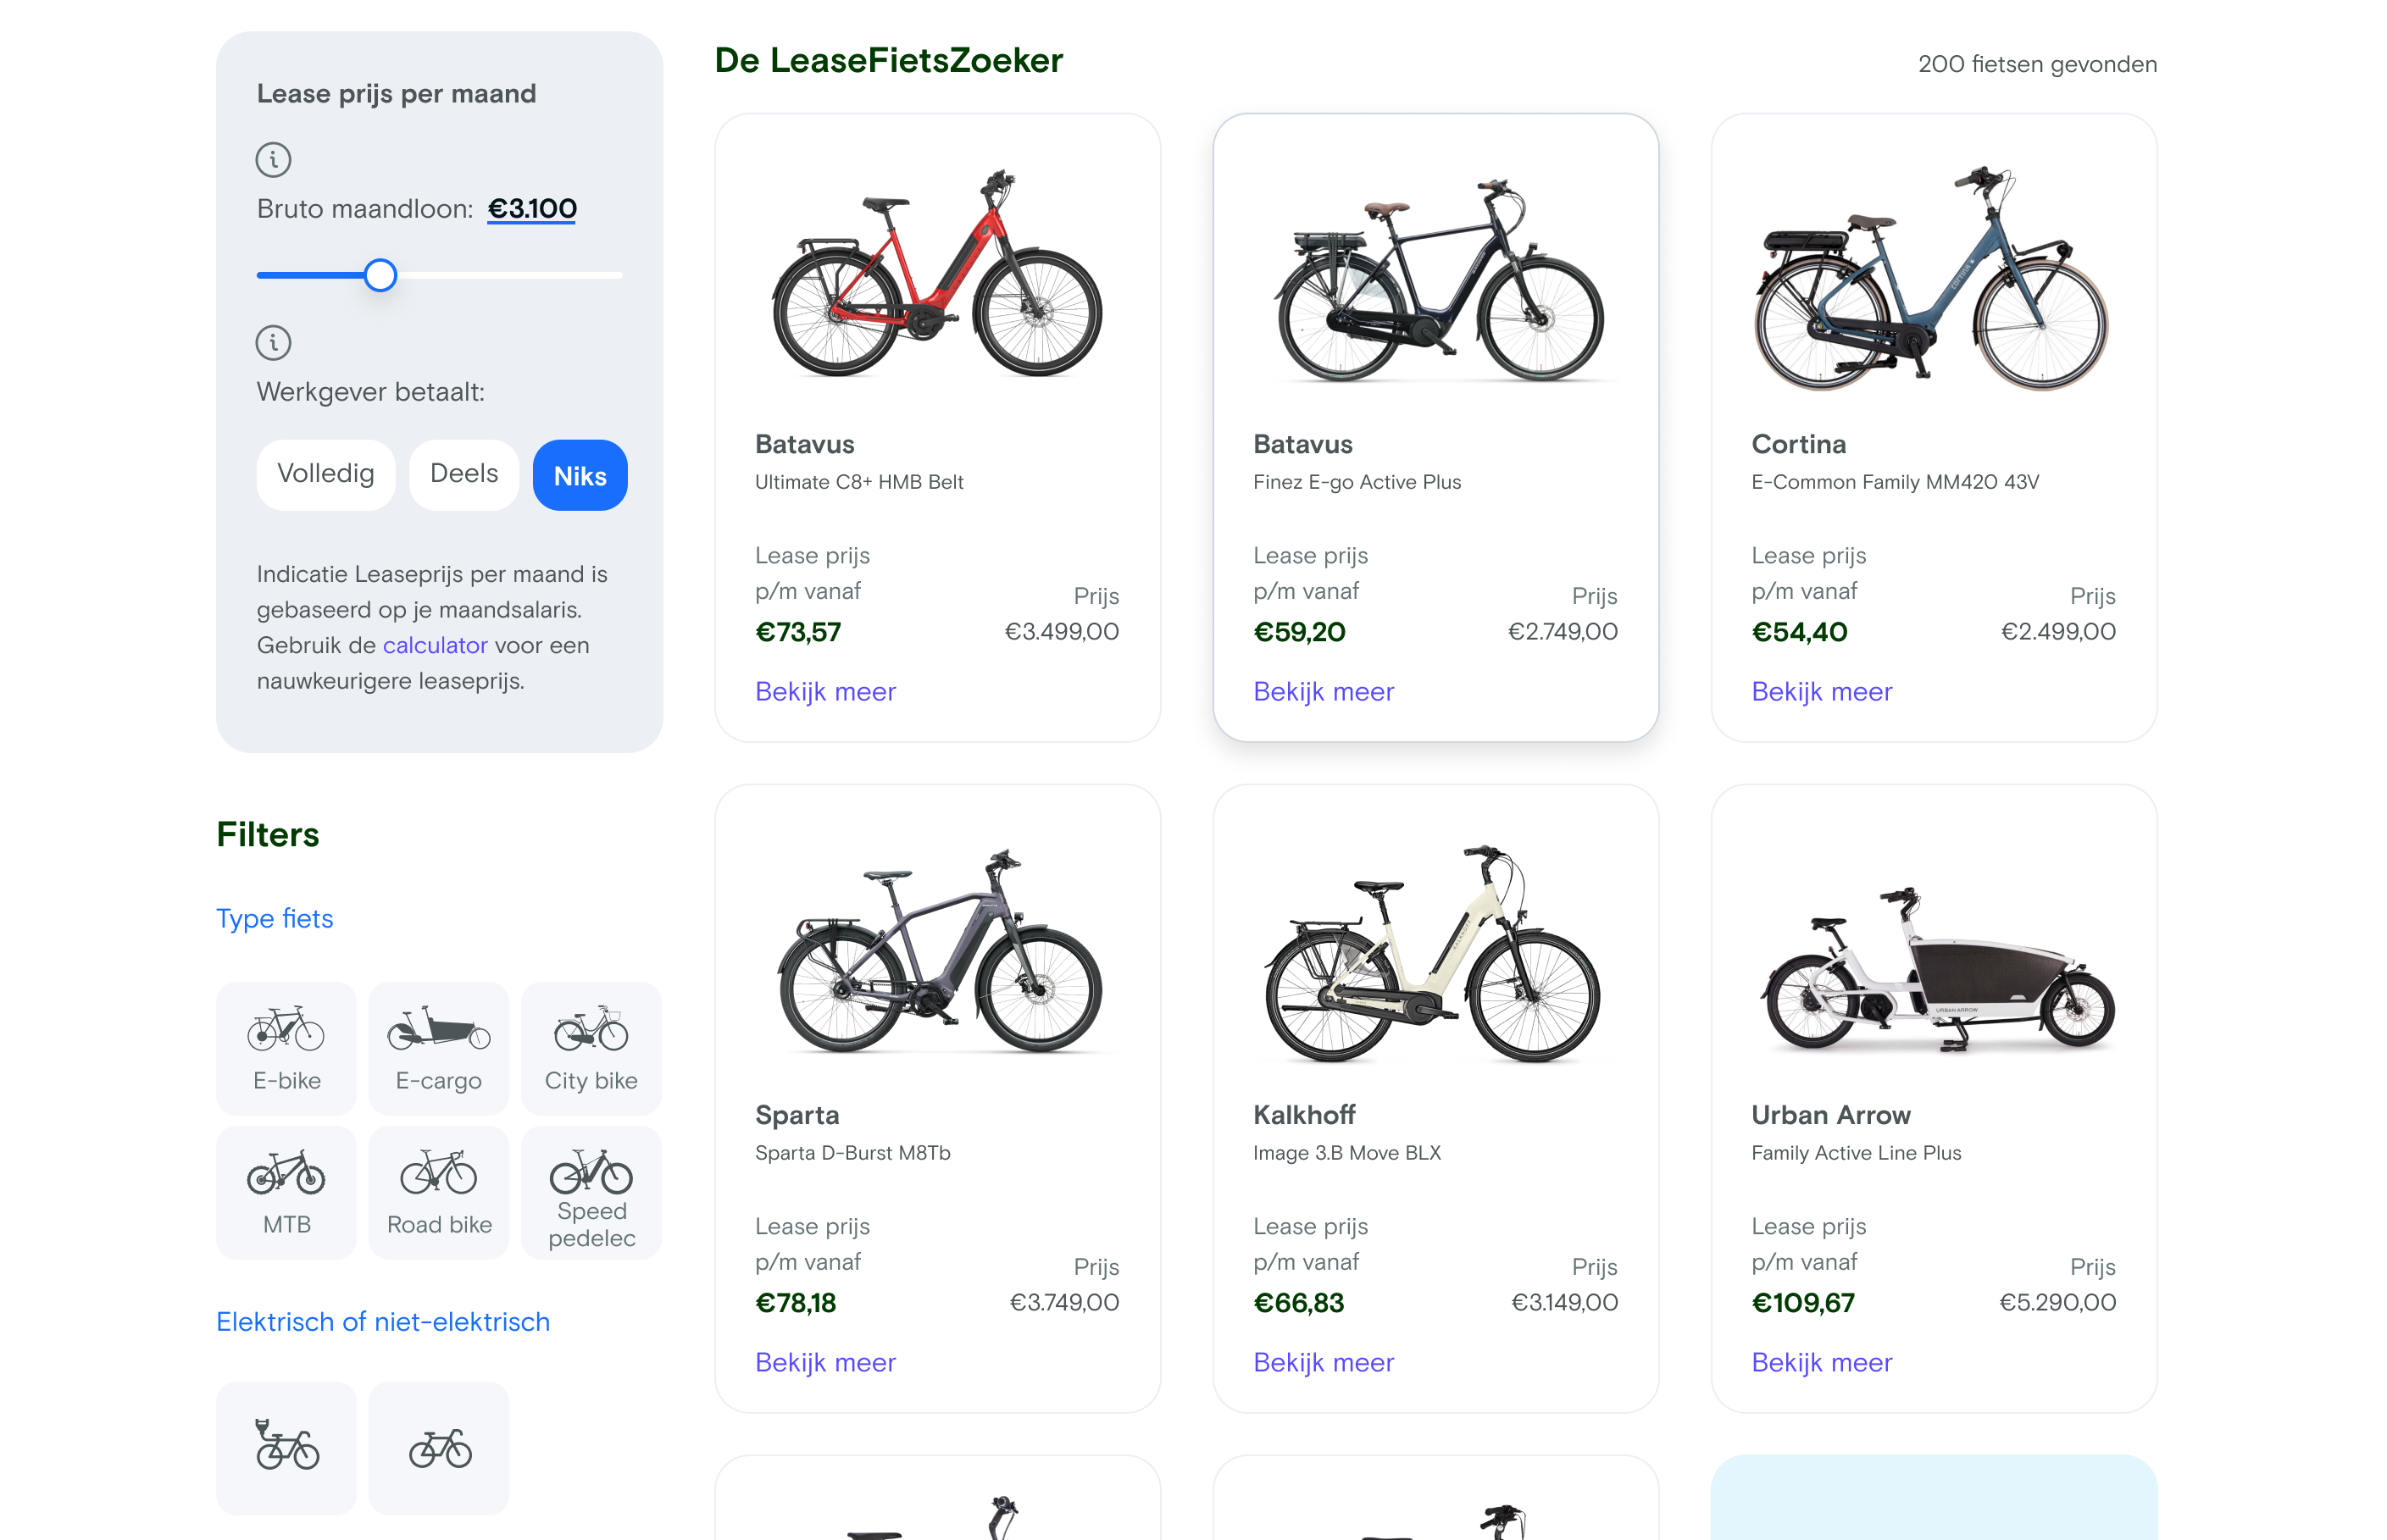The height and width of the screenshot is (1540, 2387).
Task: Collapse the Type fiets filter section
Action: (275, 918)
